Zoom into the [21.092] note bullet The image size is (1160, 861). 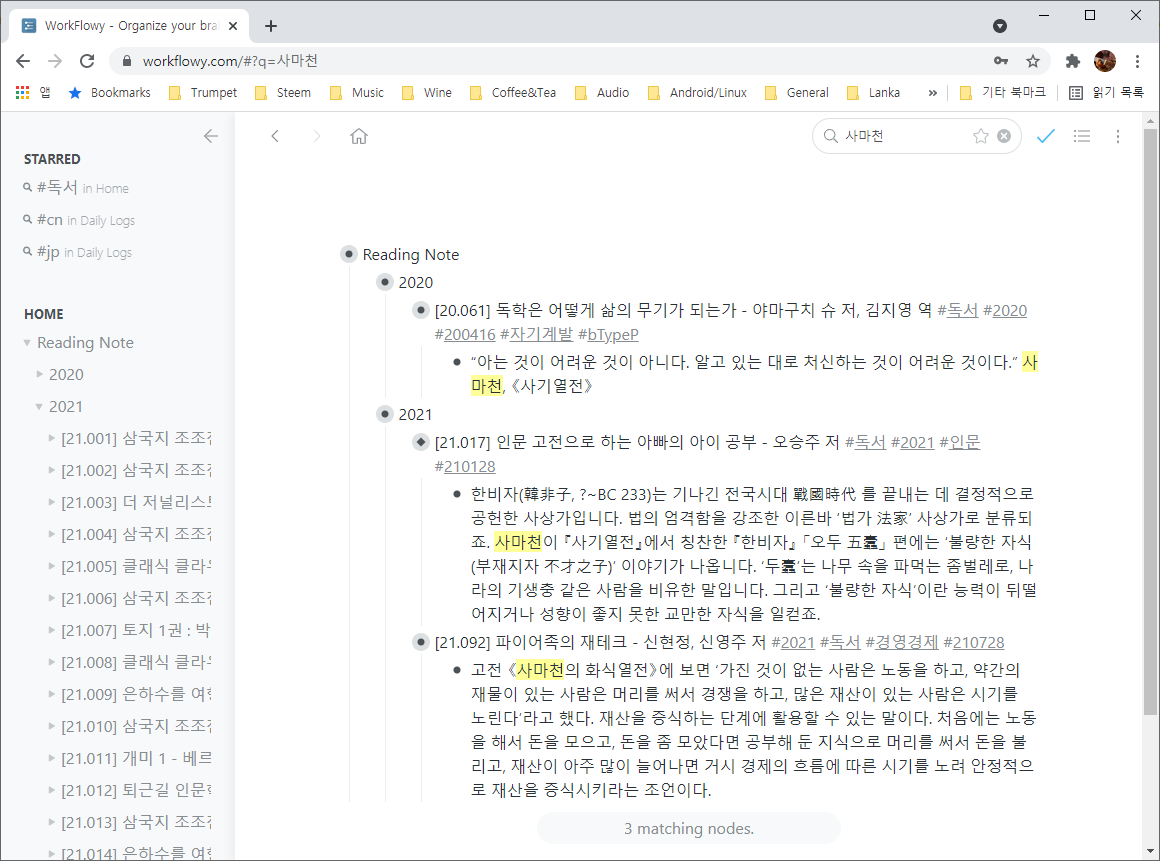click(x=421, y=642)
